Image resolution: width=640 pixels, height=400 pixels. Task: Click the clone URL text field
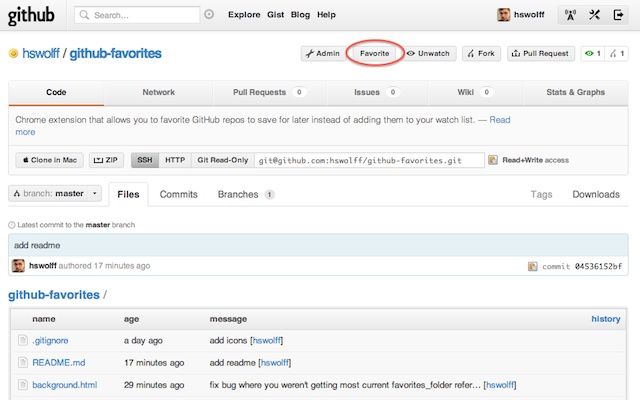coord(369,160)
